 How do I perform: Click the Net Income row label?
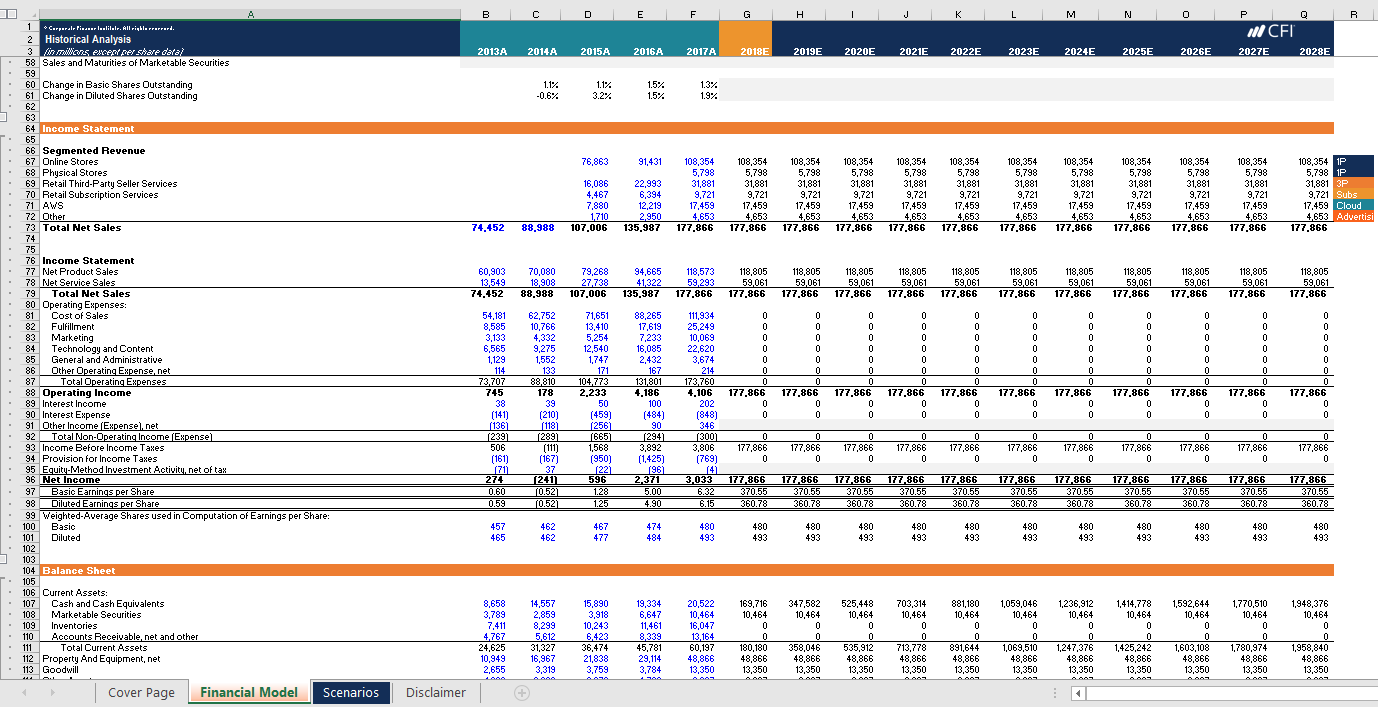coord(71,480)
